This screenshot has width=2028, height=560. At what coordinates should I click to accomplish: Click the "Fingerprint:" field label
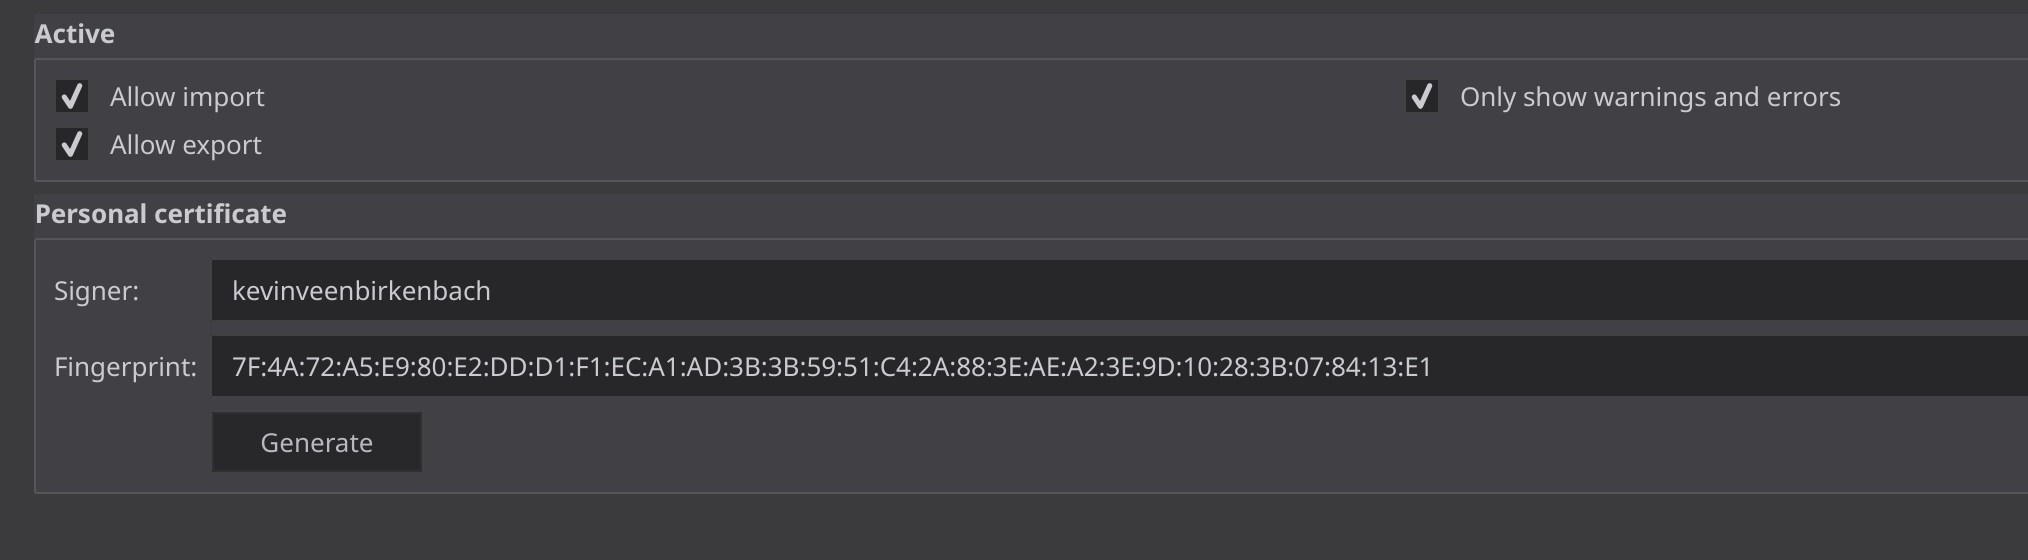[125, 367]
